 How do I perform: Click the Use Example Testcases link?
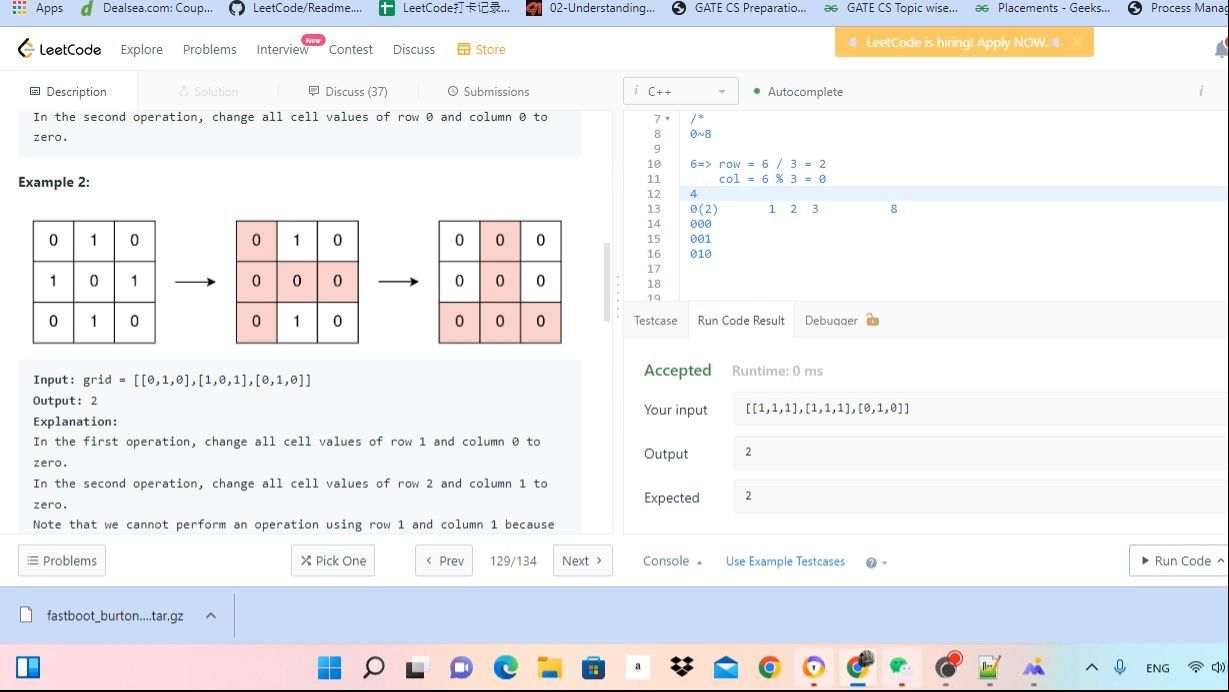(x=785, y=561)
